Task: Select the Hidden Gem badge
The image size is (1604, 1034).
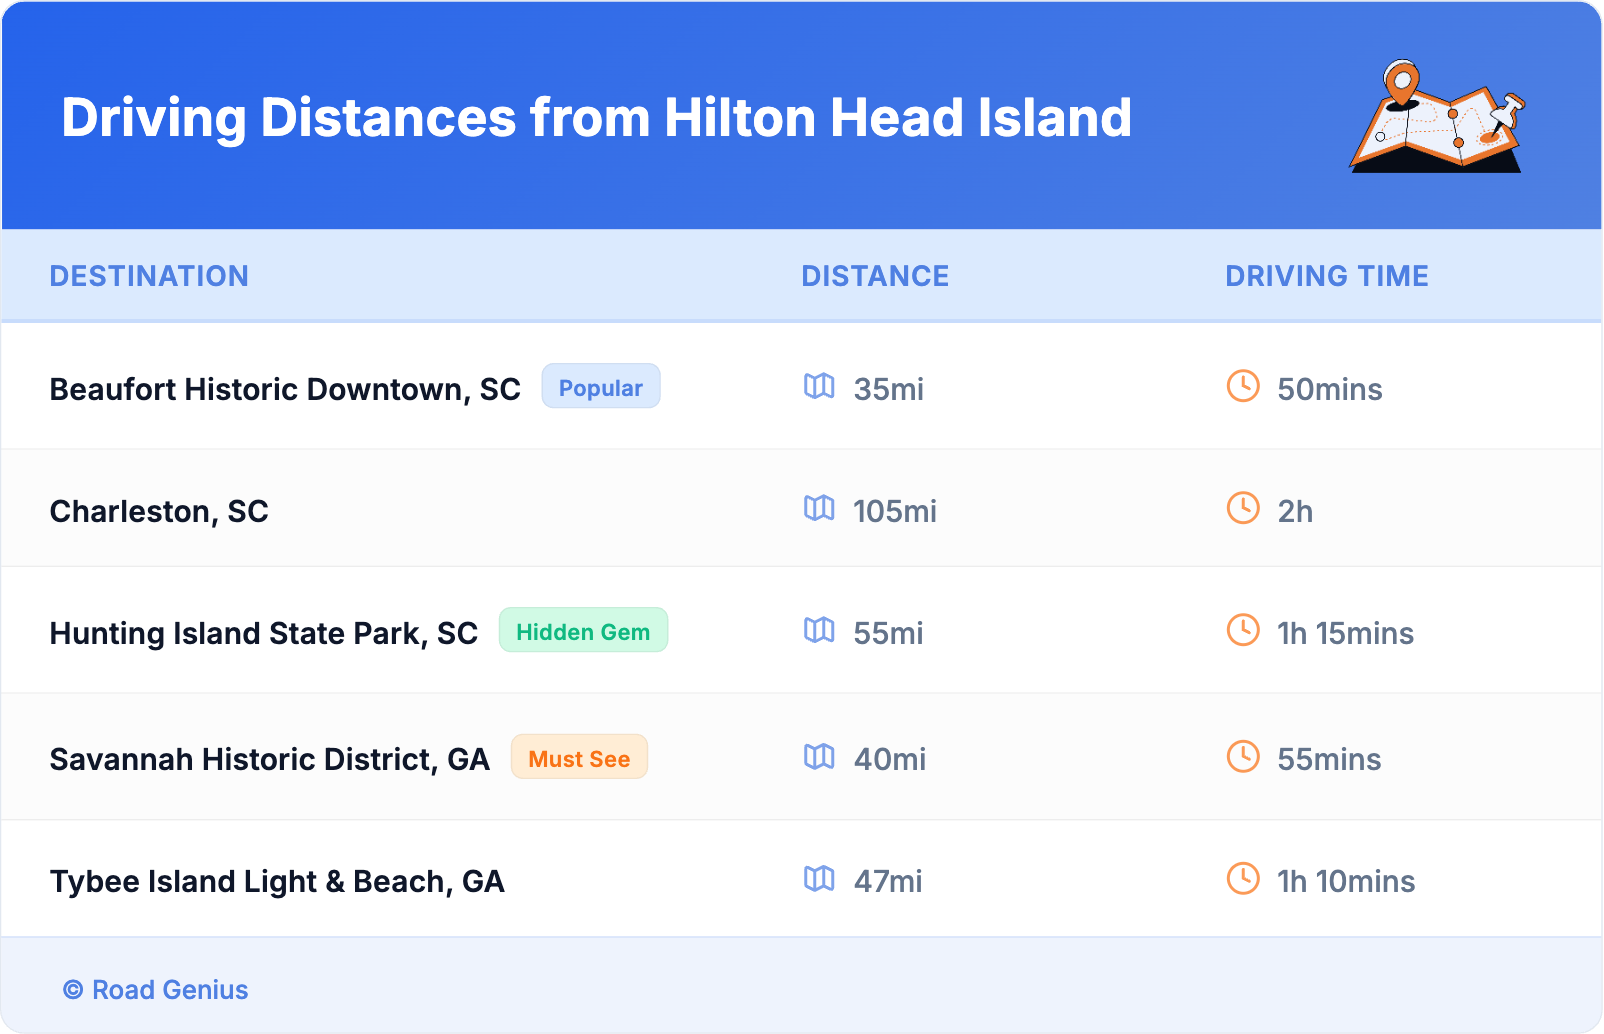Action: coord(583,631)
